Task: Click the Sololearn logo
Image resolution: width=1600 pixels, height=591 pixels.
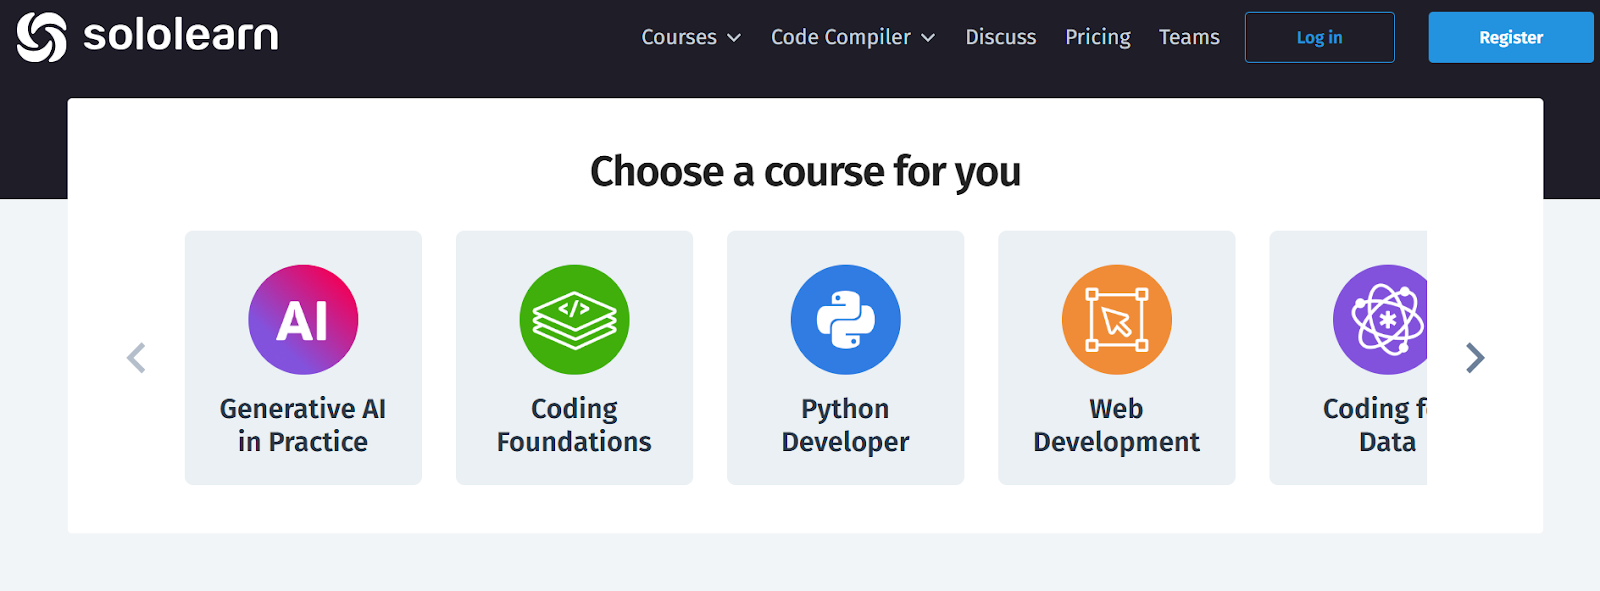Action: click(146, 36)
